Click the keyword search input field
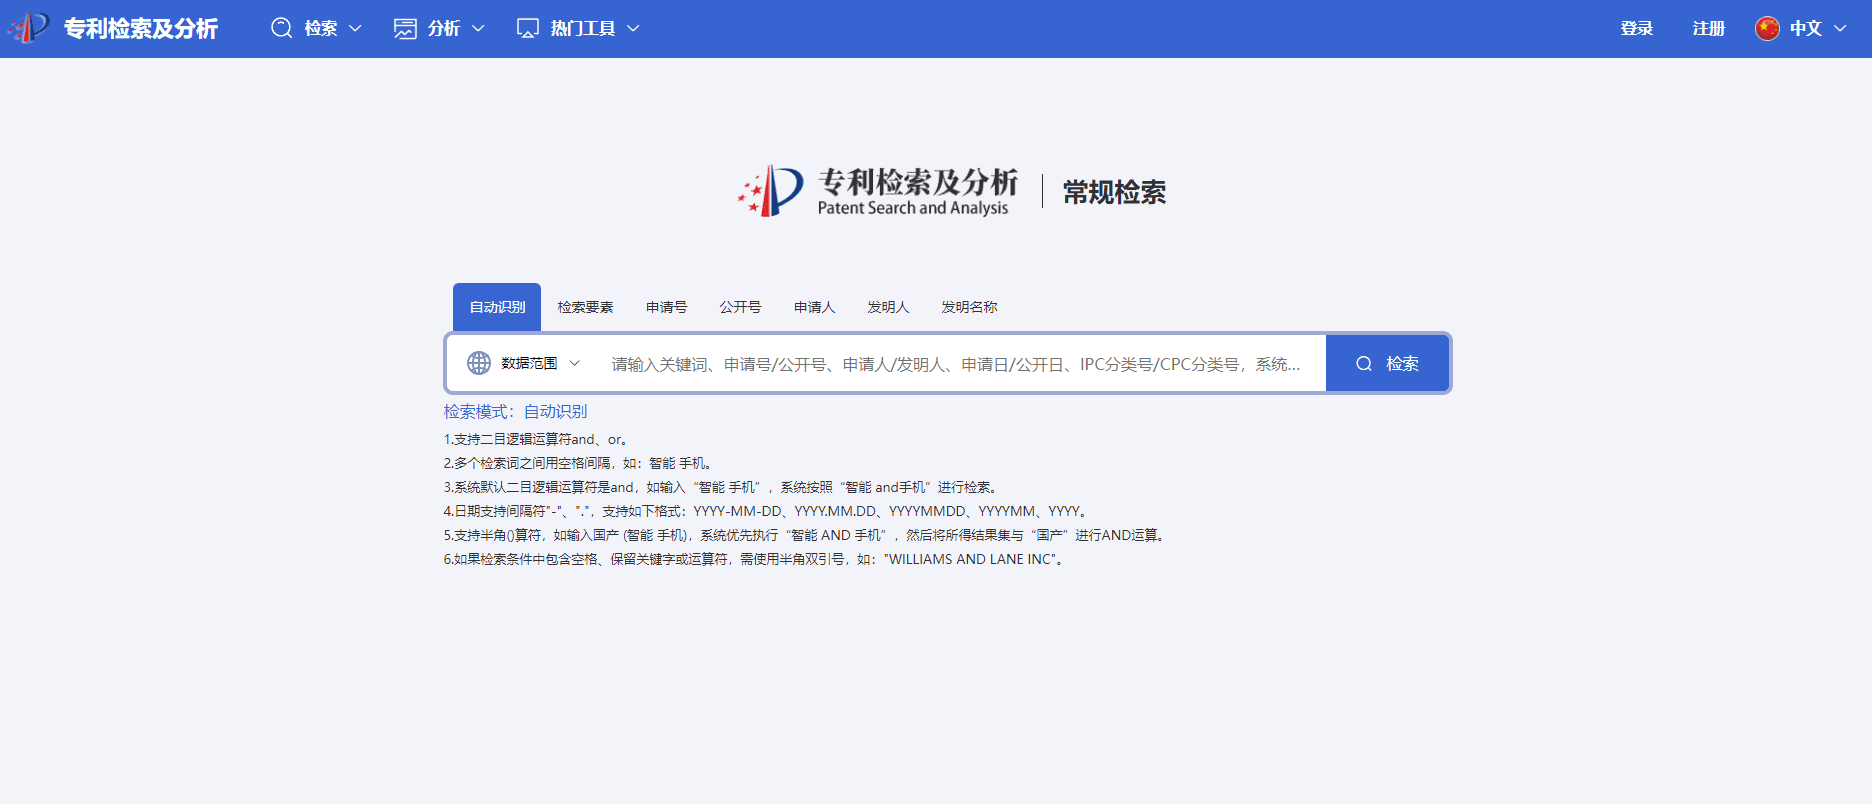 (956, 364)
